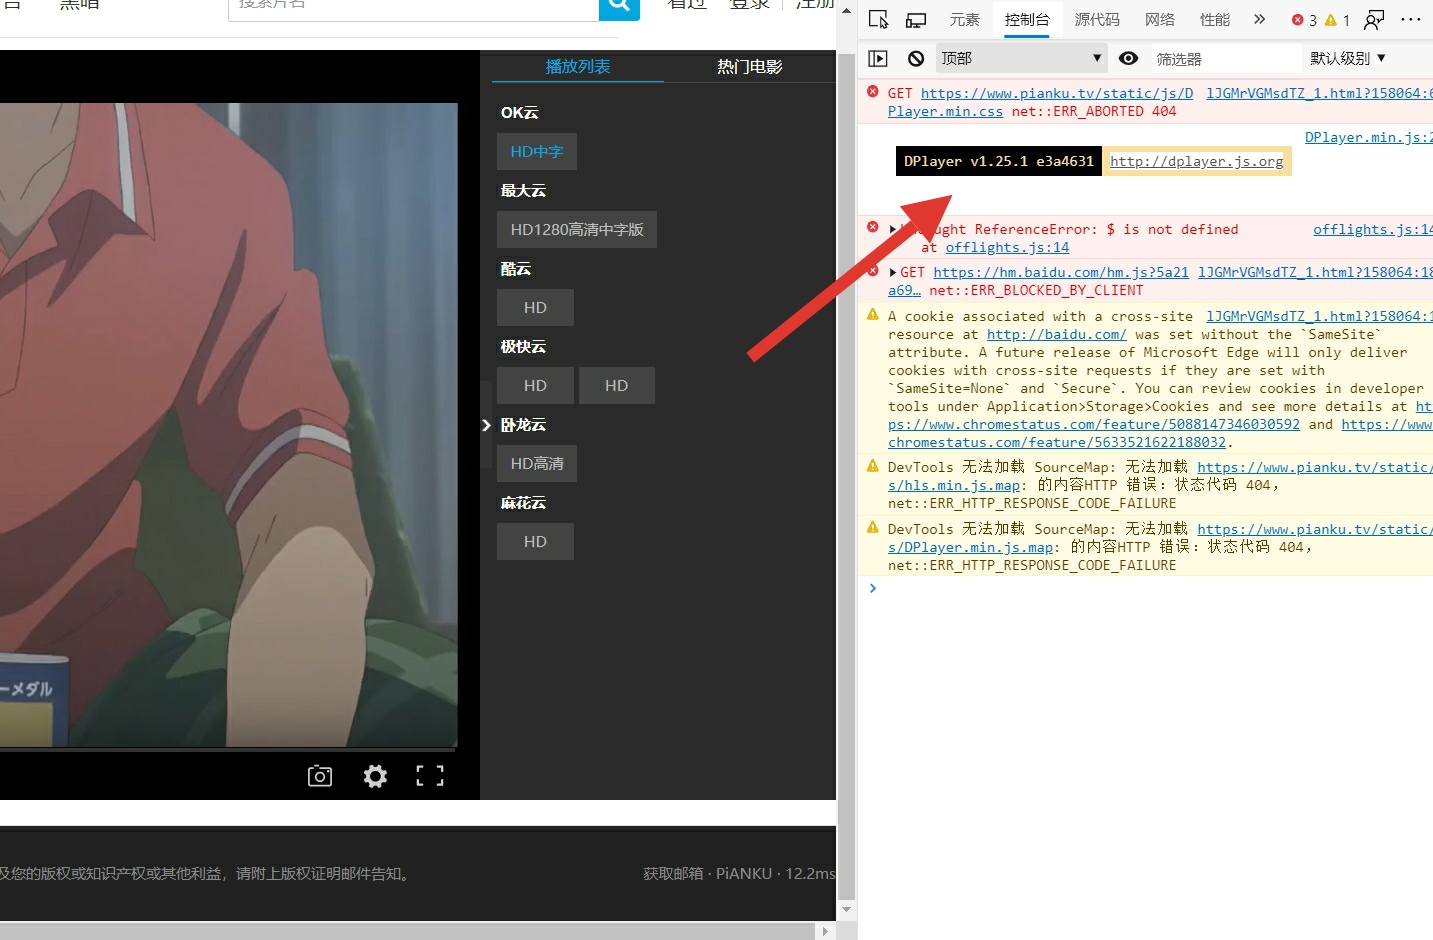Capture a screenshot with the player camera icon
The image size is (1433, 940).
point(319,776)
